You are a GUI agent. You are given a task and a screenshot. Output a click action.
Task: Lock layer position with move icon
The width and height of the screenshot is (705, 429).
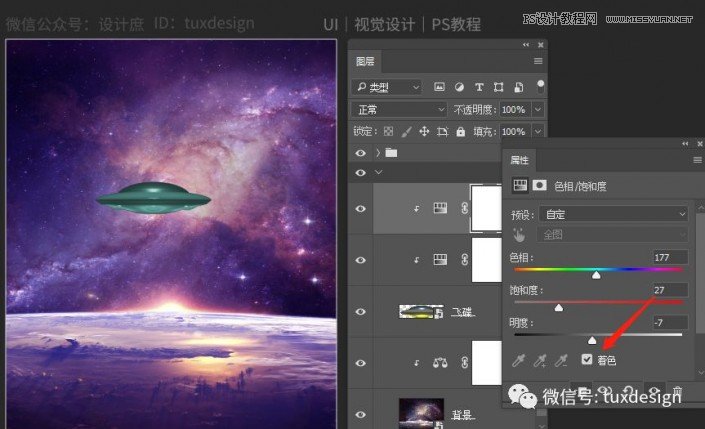[424, 131]
